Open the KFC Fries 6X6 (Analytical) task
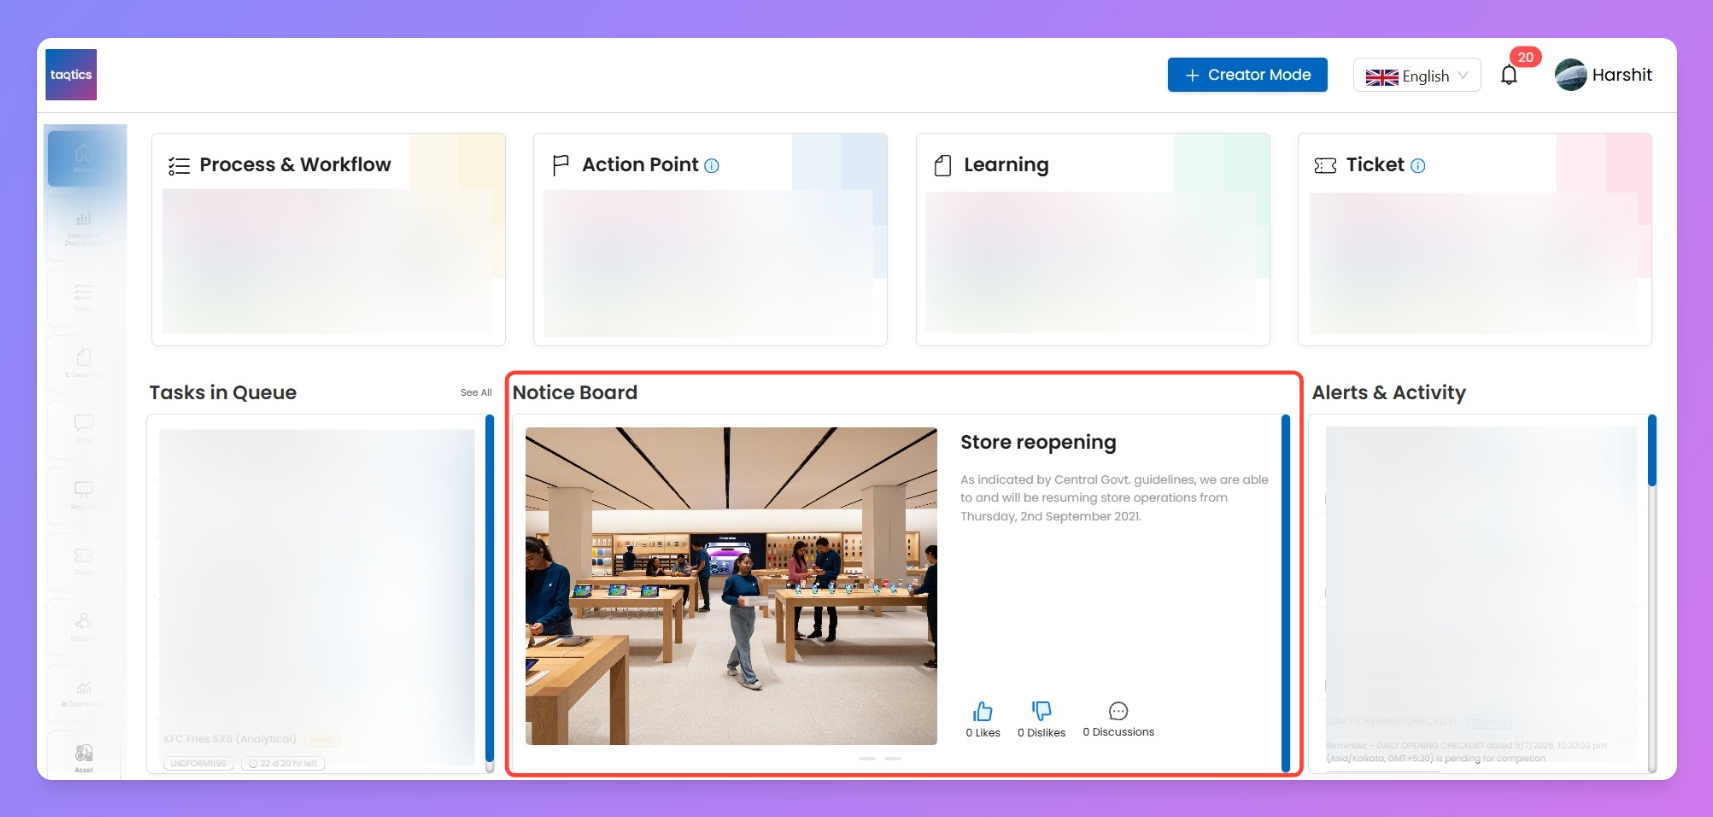Viewport: 1713px width, 817px height. [230, 739]
